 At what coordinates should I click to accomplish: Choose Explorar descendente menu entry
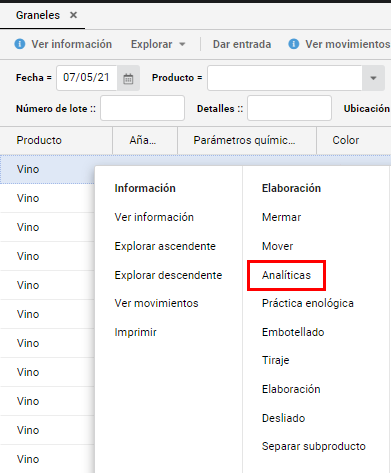point(168,275)
